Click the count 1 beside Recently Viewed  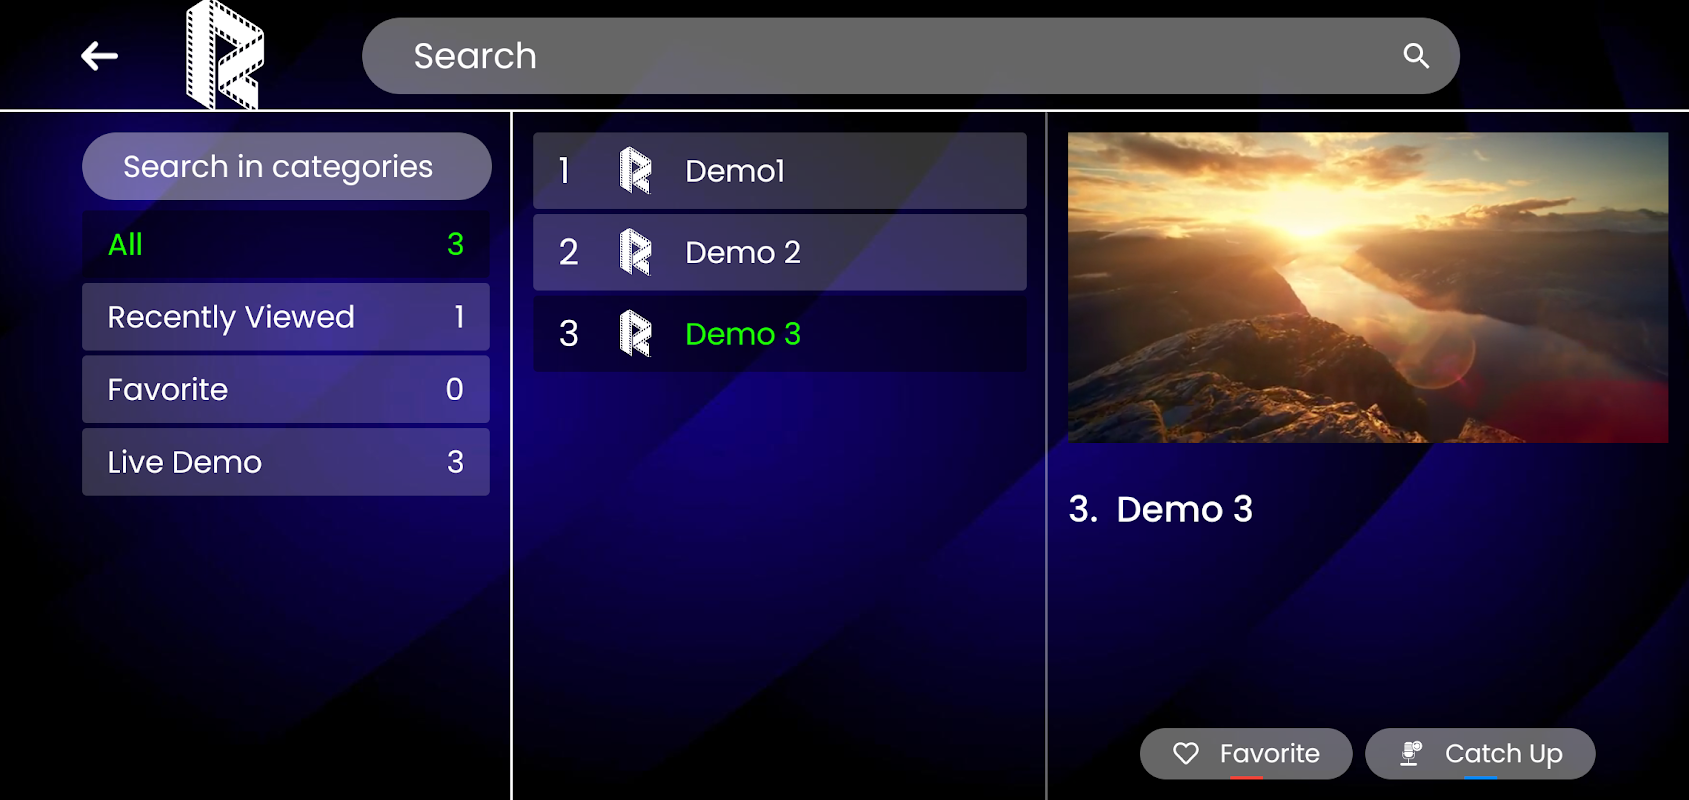pyautogui.click(x=459, y=317)
